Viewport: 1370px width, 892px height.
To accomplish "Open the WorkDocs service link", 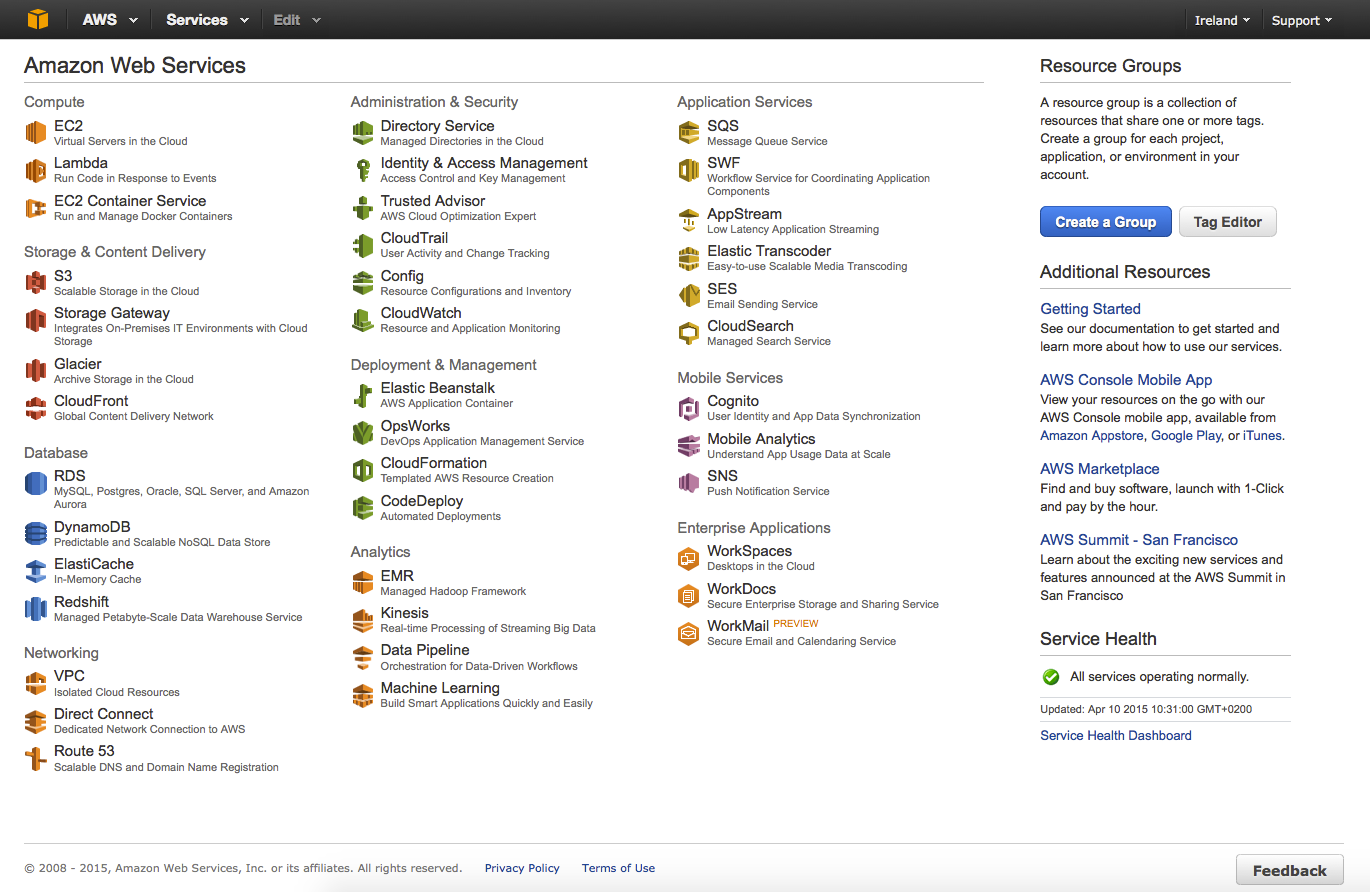I will (x=742, y=589).
